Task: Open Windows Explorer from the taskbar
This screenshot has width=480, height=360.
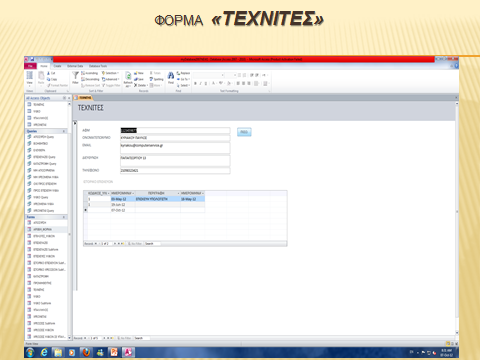Action: click(x=58, y=352)
